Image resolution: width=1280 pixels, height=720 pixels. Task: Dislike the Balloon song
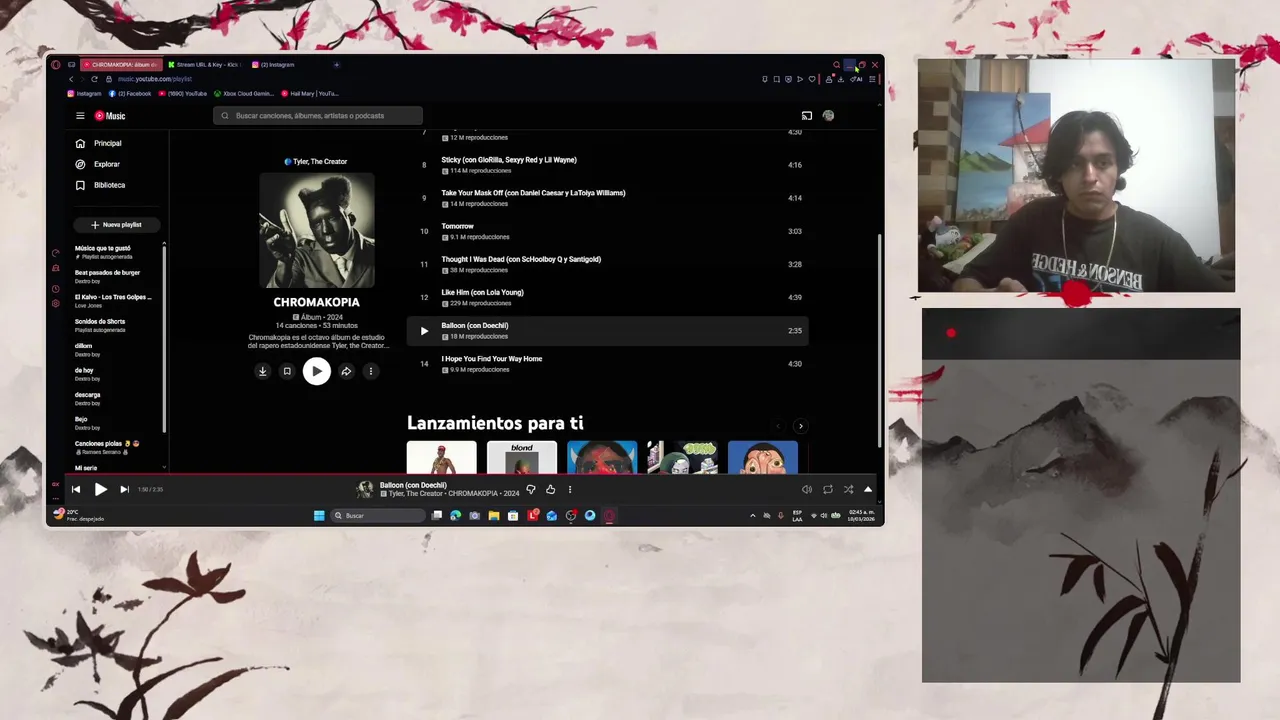click(531, 490)
